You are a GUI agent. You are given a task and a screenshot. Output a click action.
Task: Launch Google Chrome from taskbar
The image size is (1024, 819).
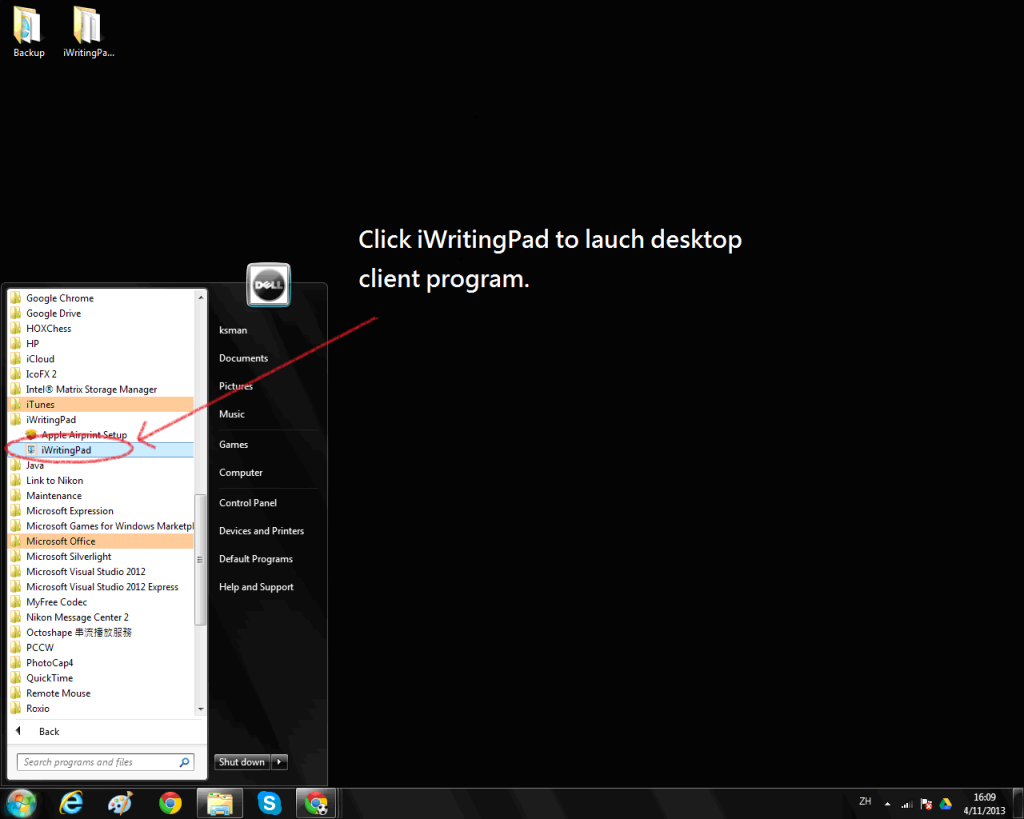[170, 803]
